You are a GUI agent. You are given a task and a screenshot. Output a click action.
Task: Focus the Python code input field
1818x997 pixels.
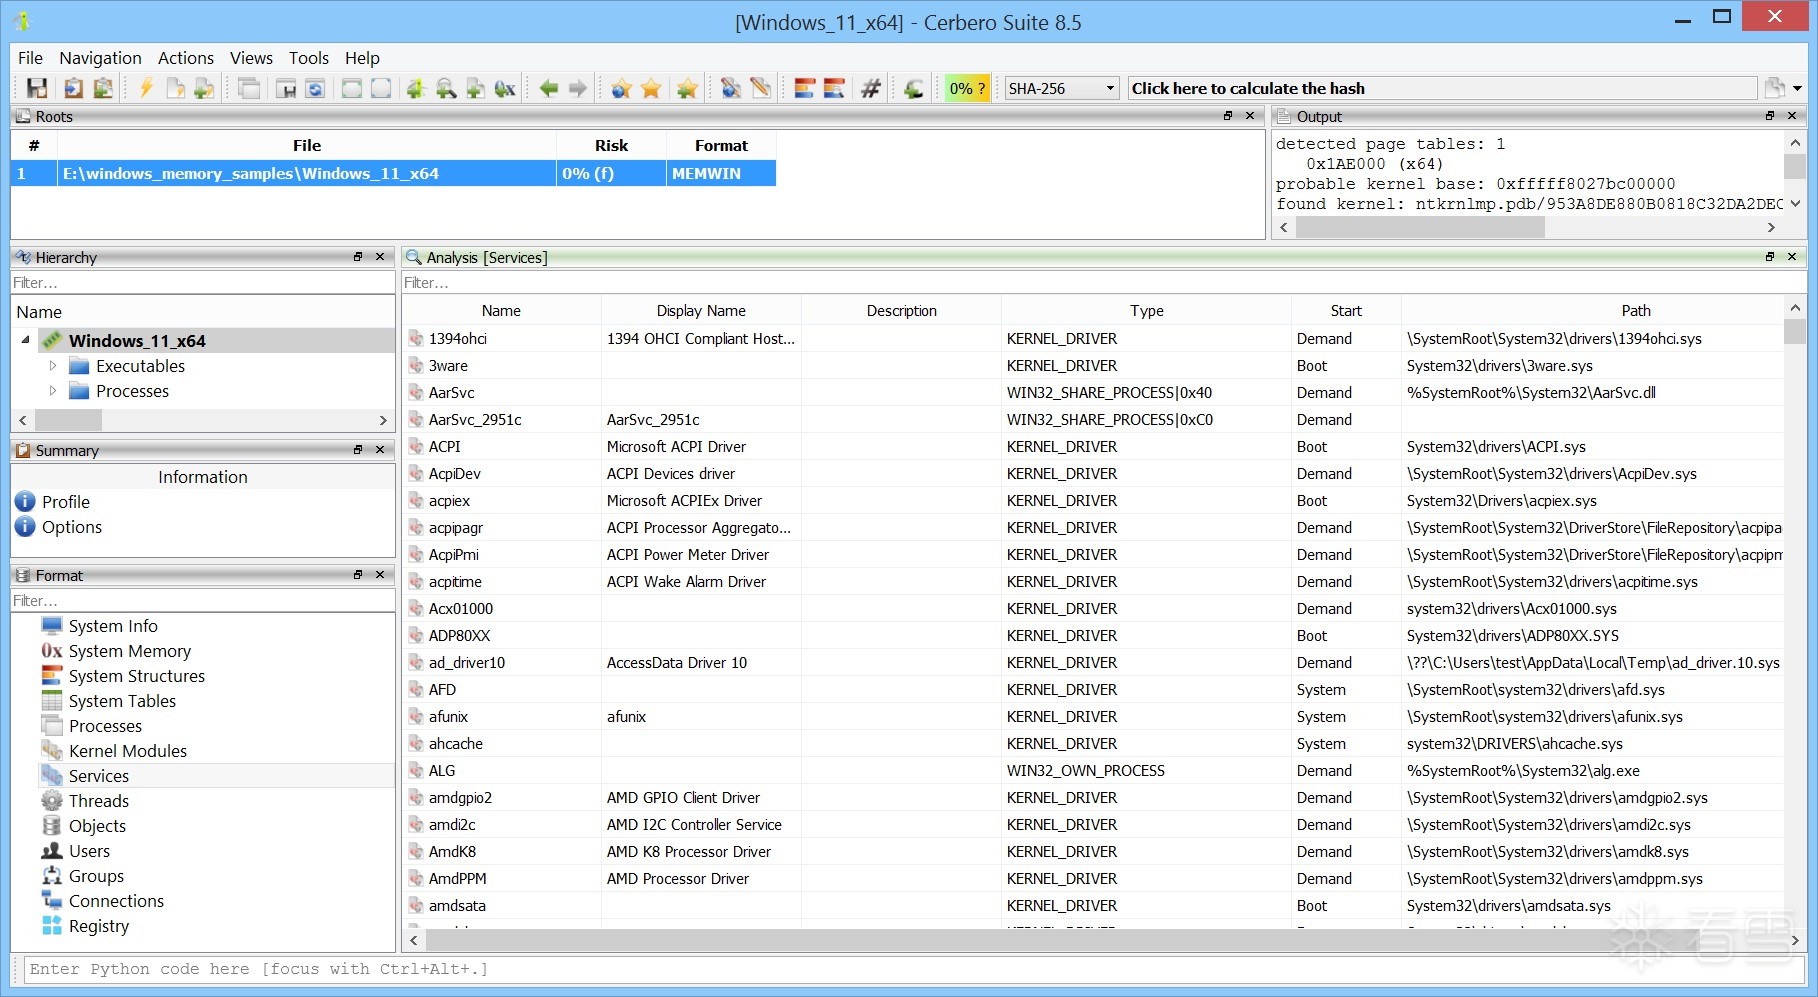(x=914, y=969)
